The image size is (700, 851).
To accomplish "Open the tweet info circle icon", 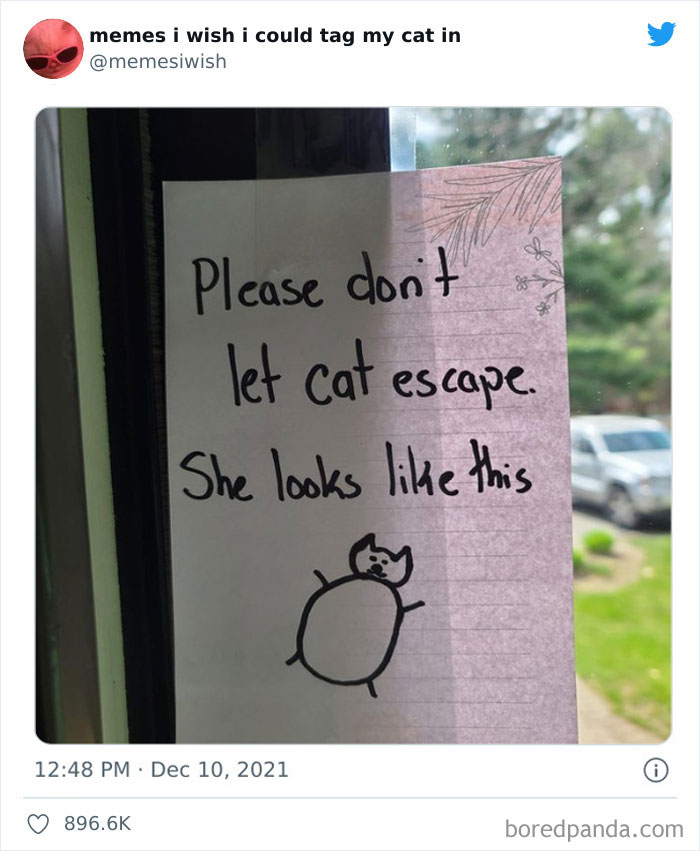I will click(656, 770).
